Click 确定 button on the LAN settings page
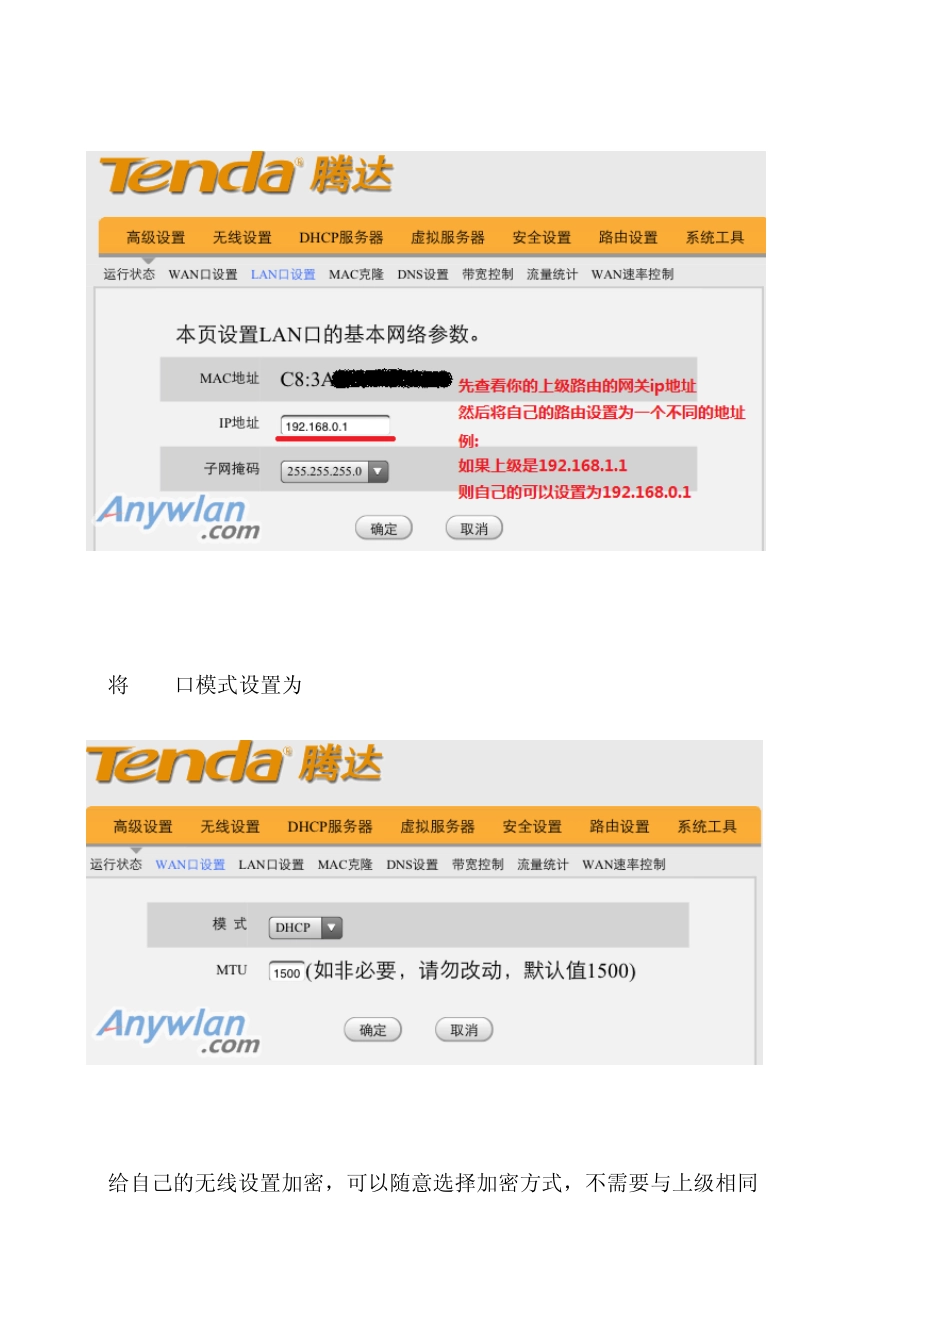This screenshot has height=1344, width=950. point(384,528)
